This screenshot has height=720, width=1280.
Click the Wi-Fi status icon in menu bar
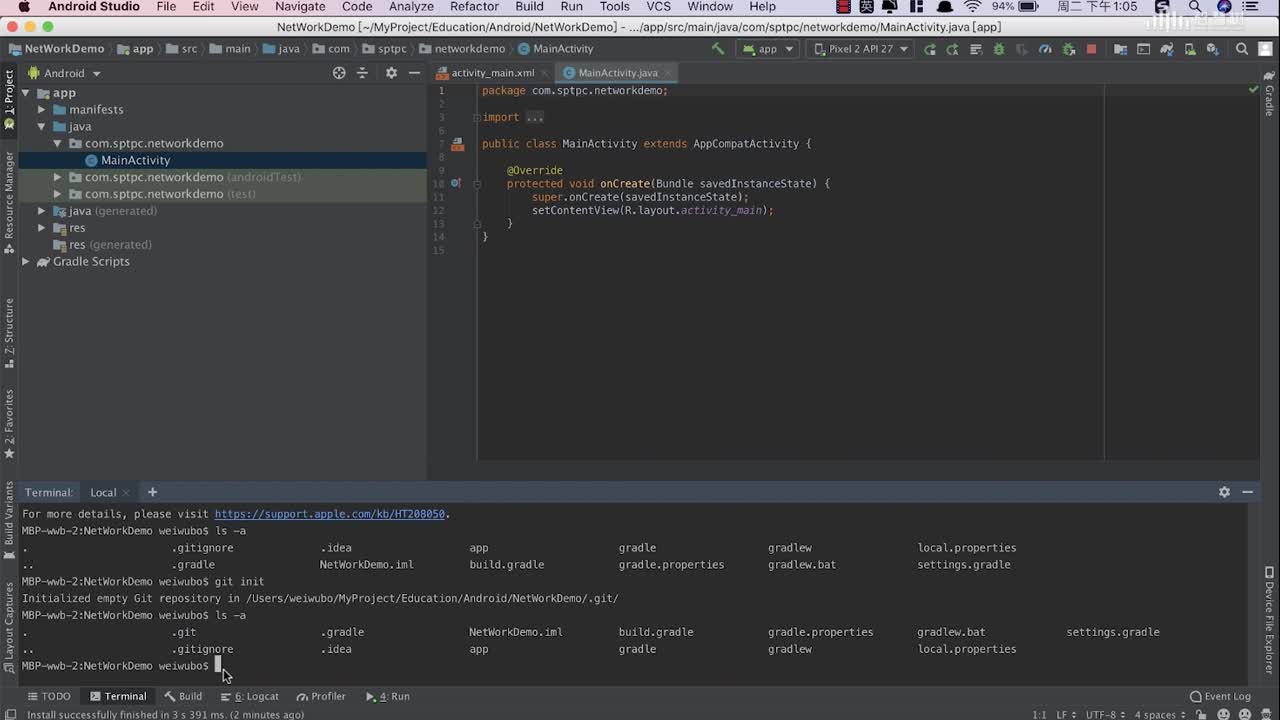pos(972,7)
